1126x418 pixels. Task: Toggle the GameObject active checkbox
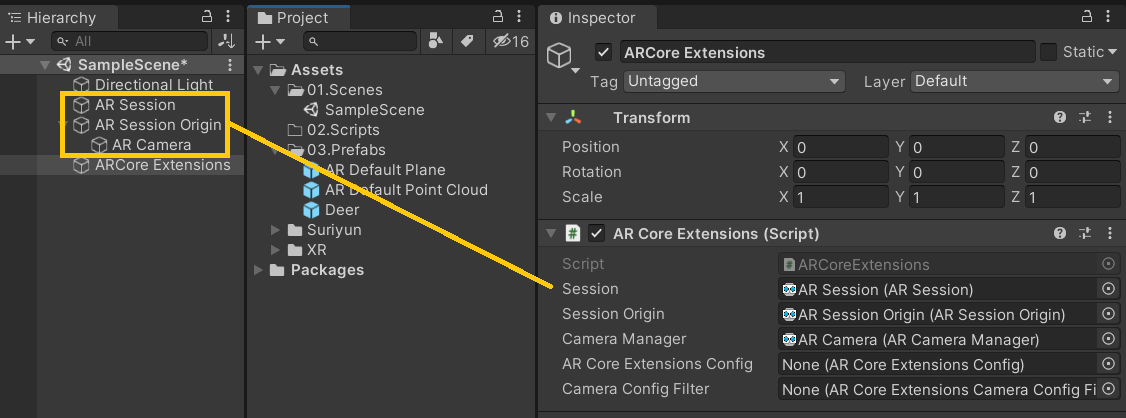pos(603,52)
